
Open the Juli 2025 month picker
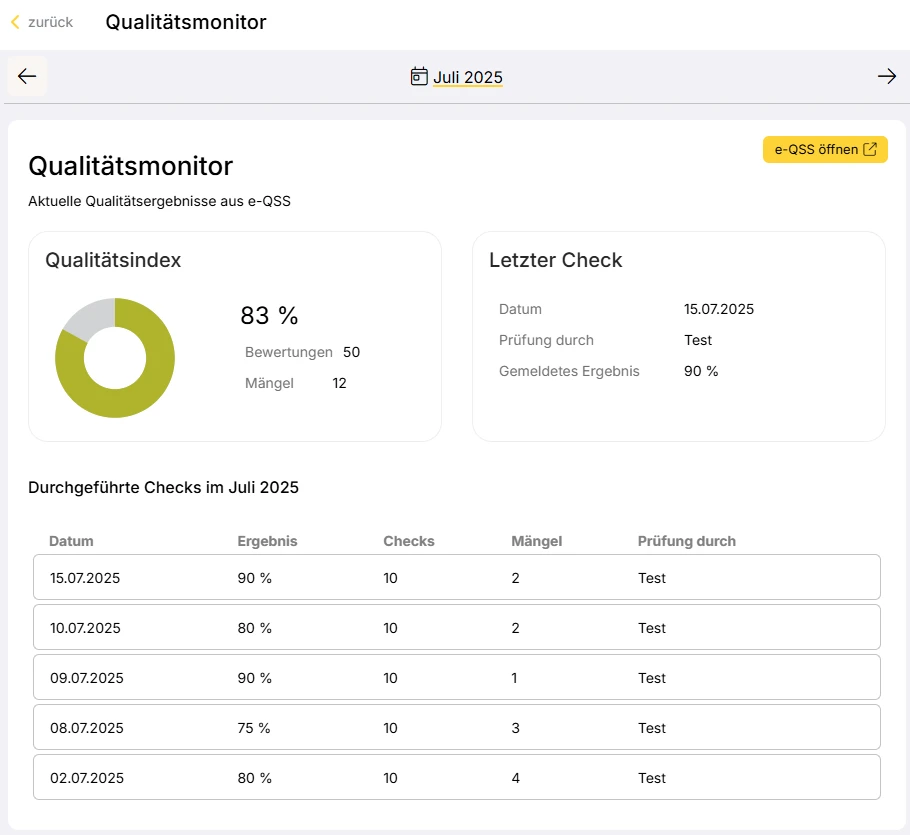467,78
